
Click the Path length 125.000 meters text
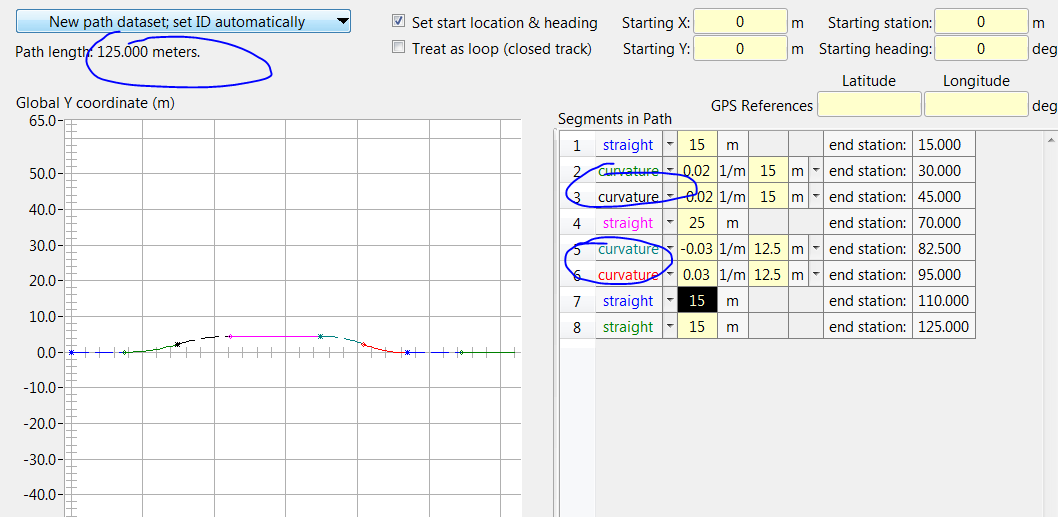pyautogui.click(x=108, y=52)
